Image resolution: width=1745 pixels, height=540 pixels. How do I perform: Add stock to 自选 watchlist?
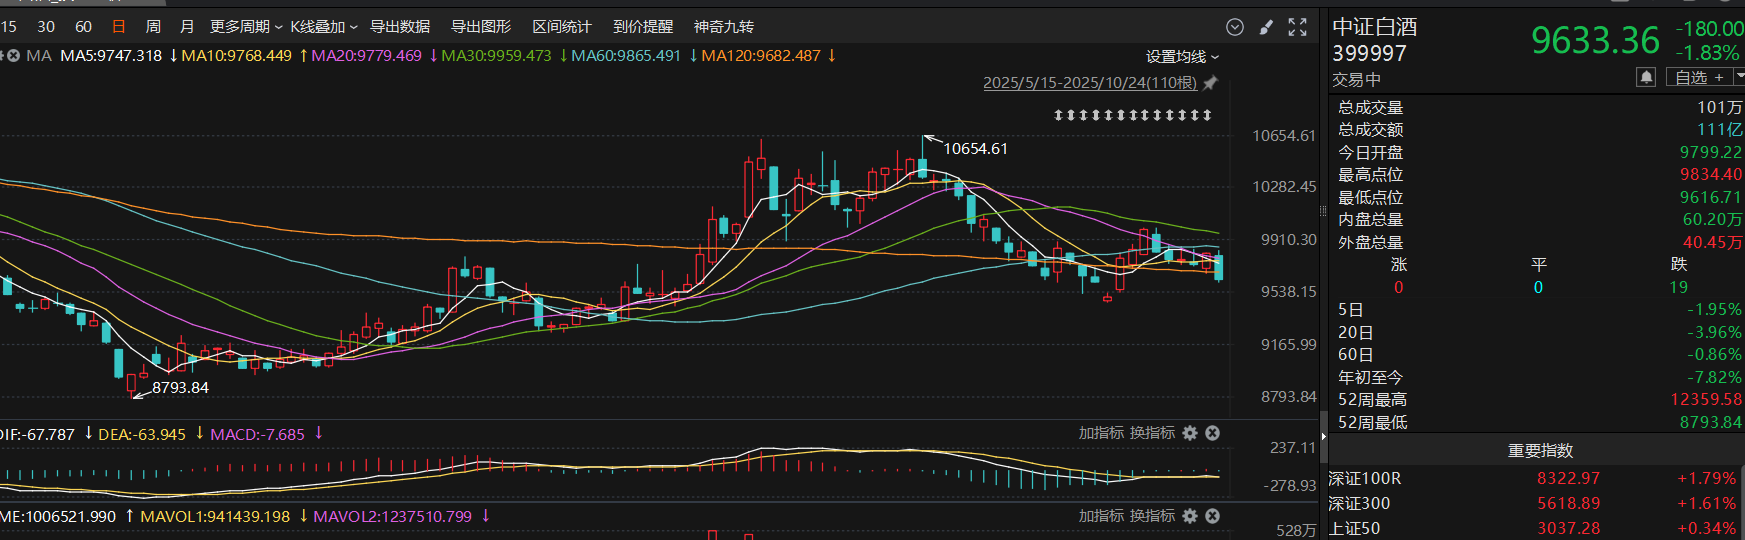click(1699, 77)
